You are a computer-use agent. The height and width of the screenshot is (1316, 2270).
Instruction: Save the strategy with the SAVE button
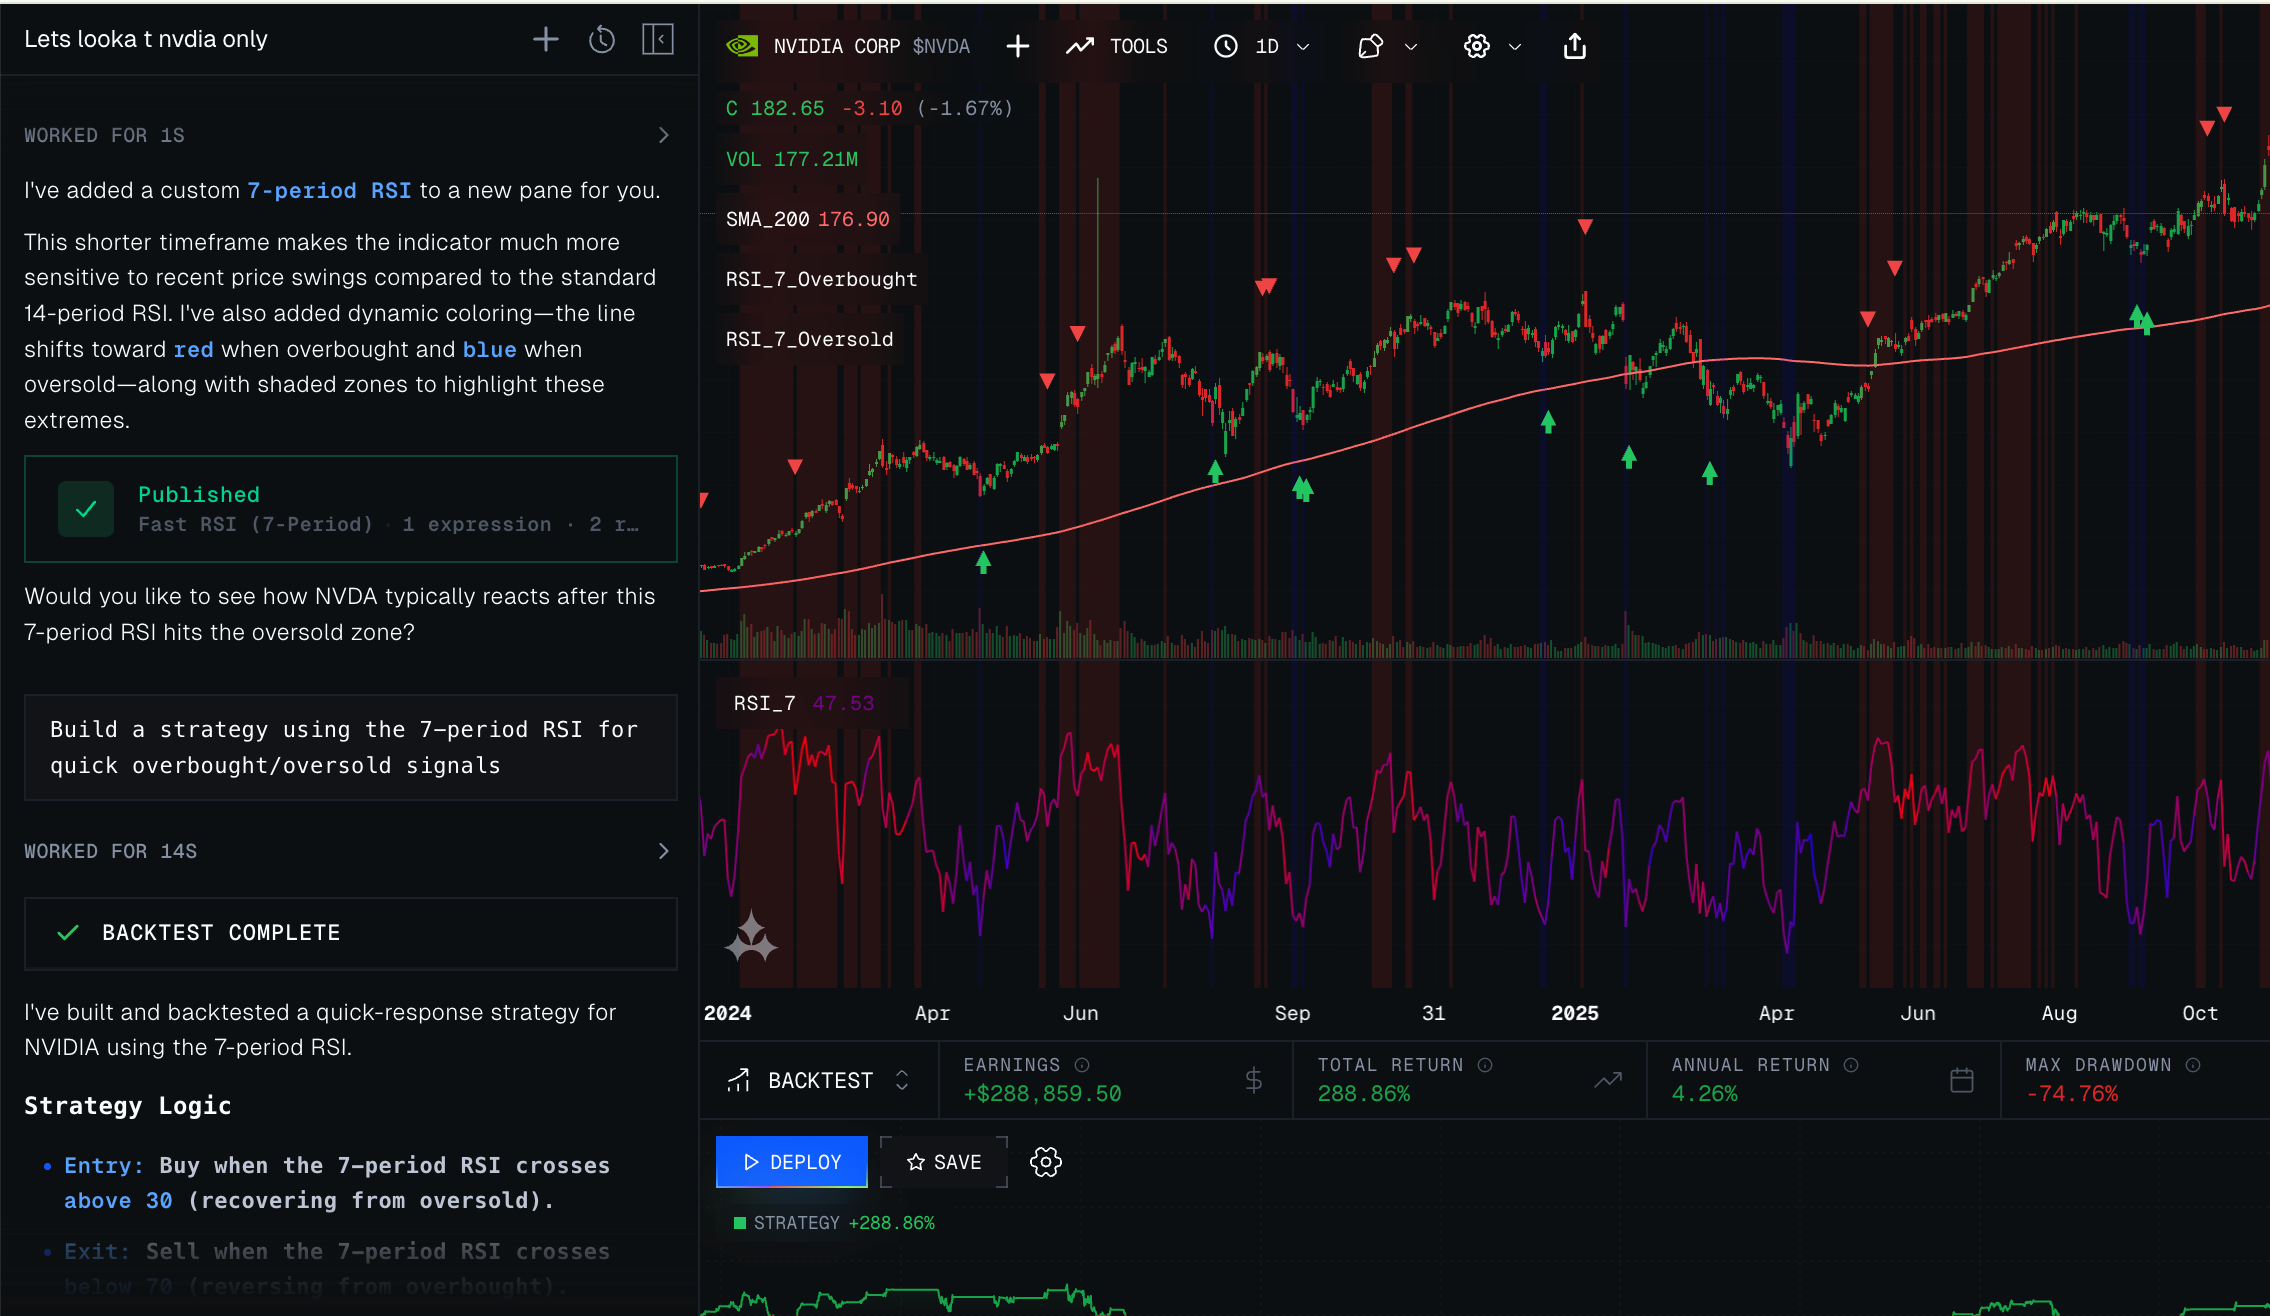coord(944,1162)
